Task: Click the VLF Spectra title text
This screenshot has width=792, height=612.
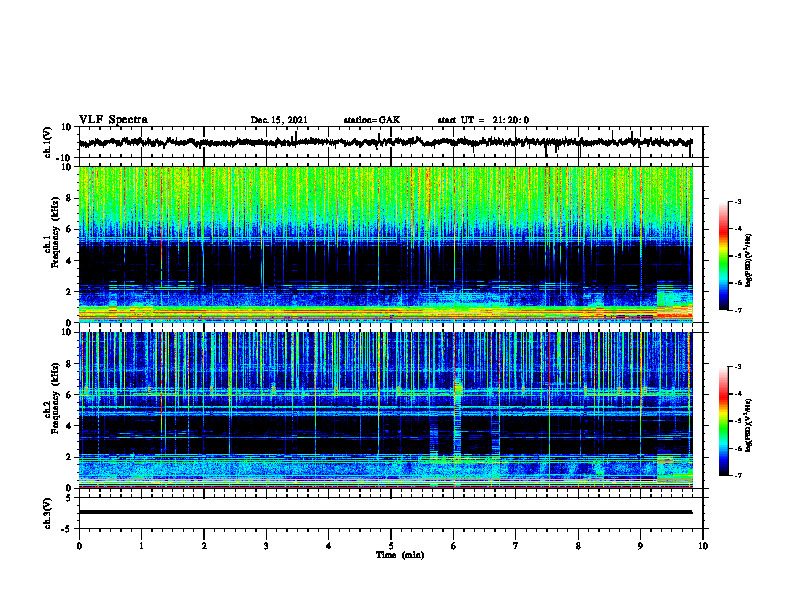Action: [x=113, y=120]
